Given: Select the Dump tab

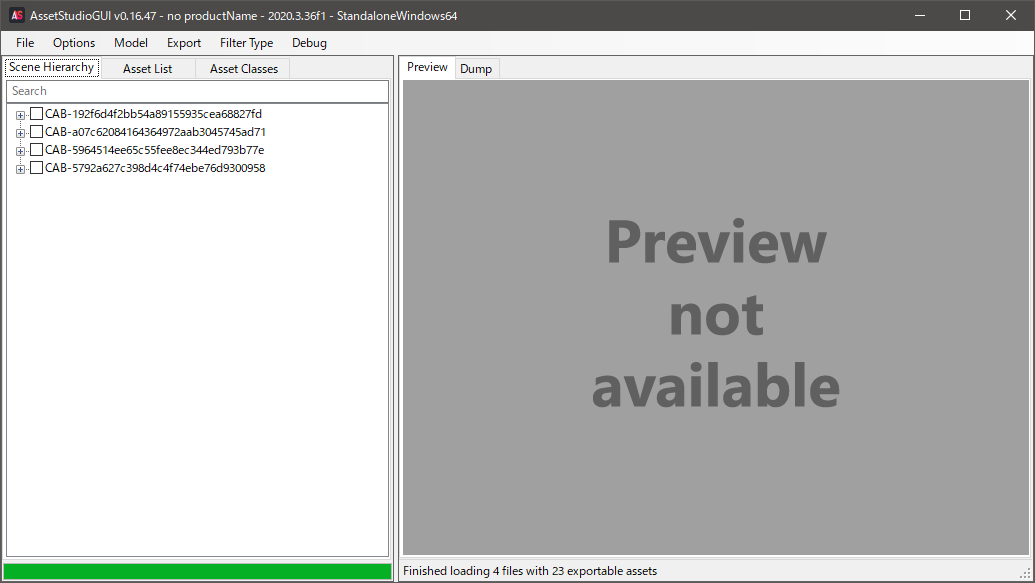Looking at the screenshot, I should pyautogui.click(x=476, y=69).
